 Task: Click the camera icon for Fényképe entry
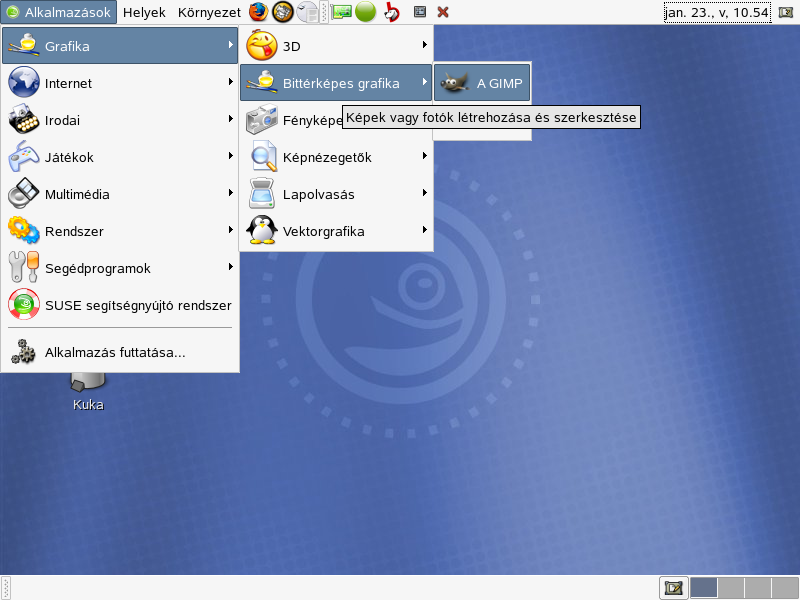tap(262, 120)
